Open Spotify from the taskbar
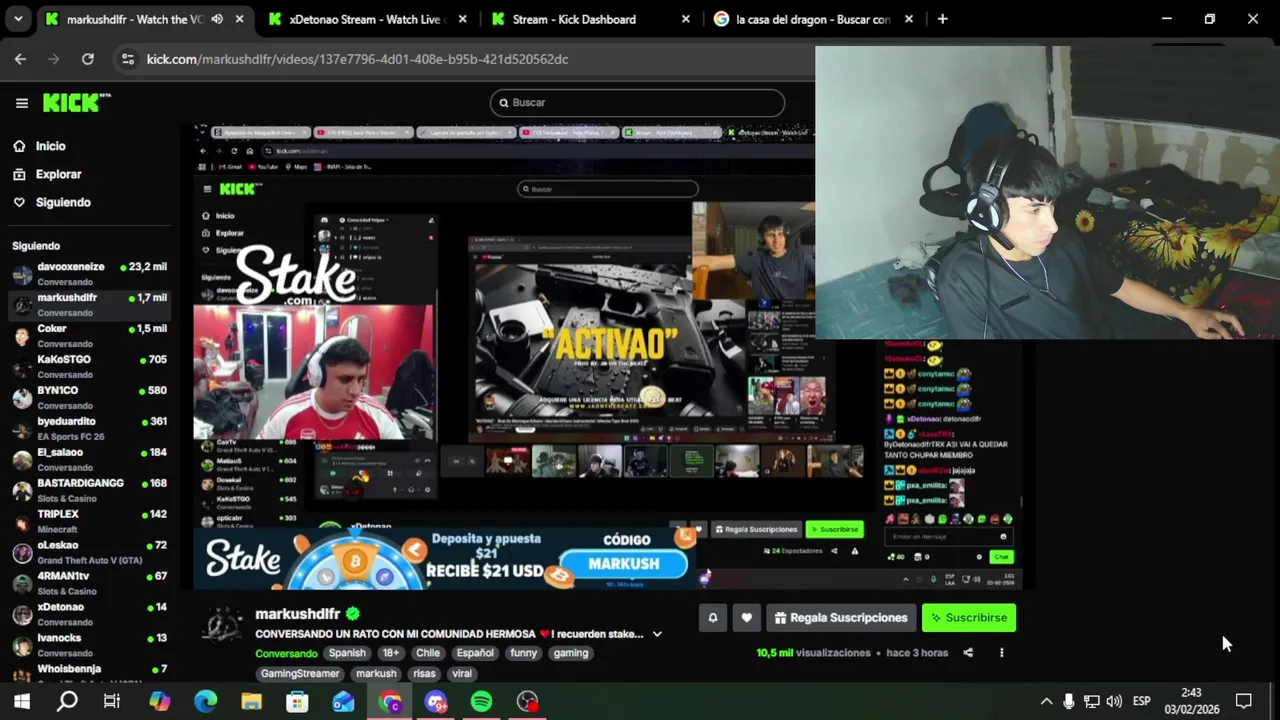This screenshot has width=1280, height=720. 481,702
